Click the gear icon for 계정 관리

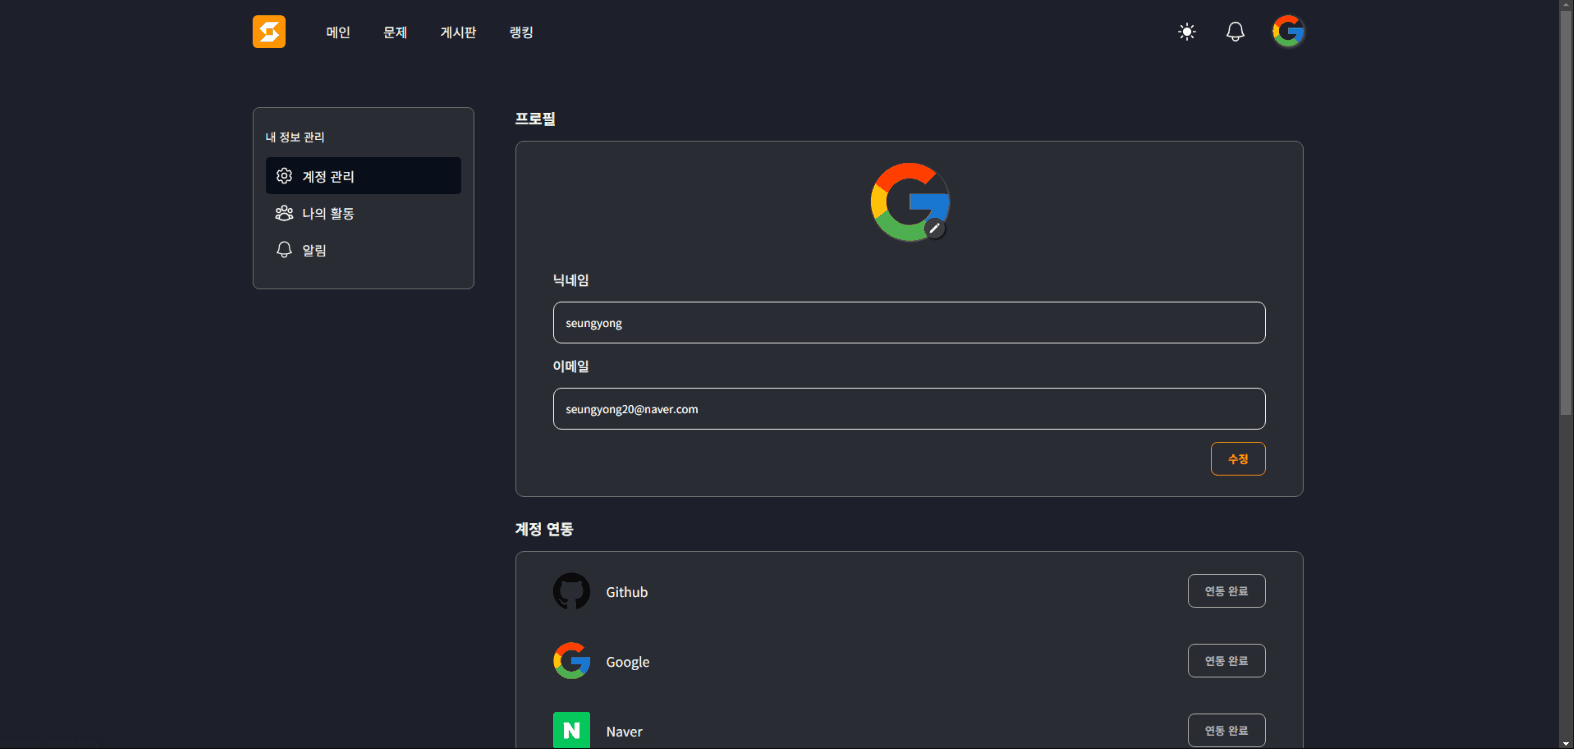[x=284, y=176]
